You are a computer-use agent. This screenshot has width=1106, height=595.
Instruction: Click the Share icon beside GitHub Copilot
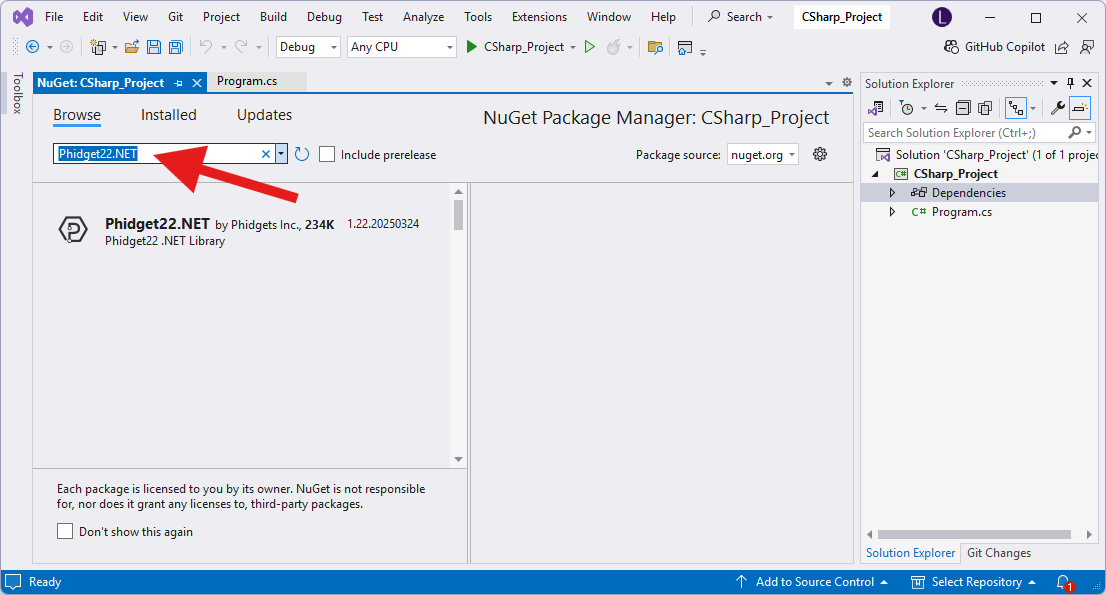coord(1062,47)
